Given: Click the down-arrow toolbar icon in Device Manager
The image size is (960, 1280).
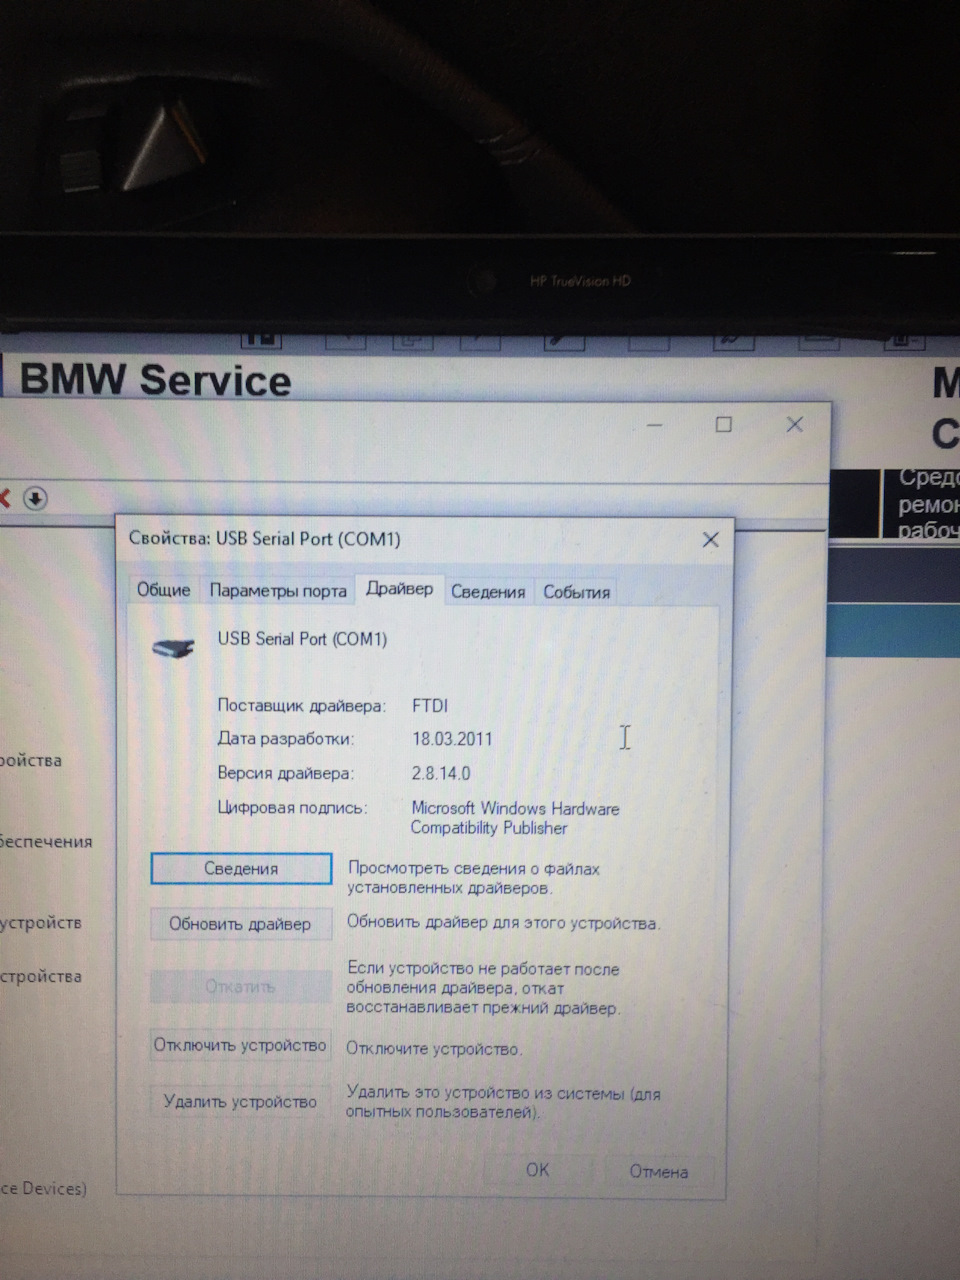Looking at the screenshot, I should (35, 498).
